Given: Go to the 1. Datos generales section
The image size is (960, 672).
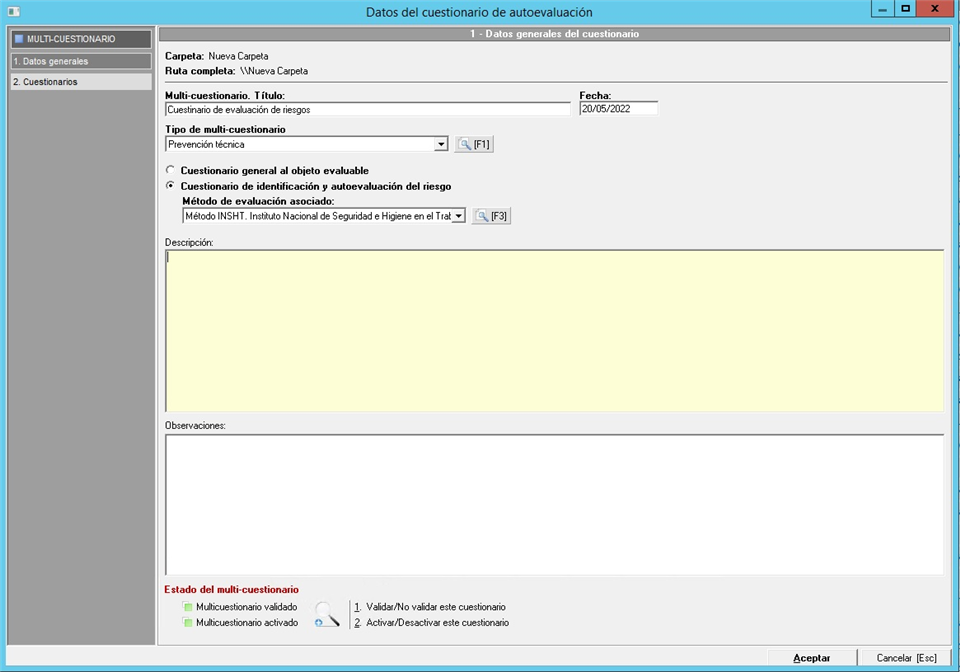Looking at the screenshot, I should coord(80,61).
